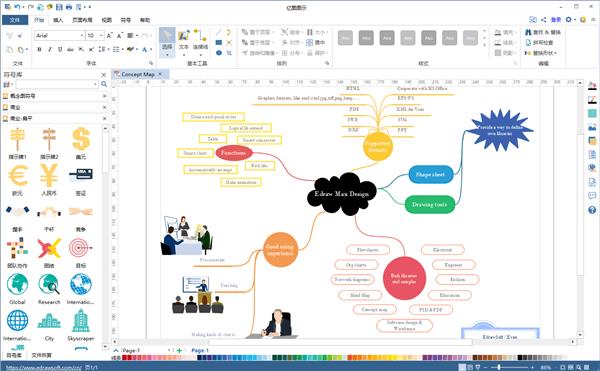Viewport: 600px width, 371px height.
Task: Select the Research globe symbol
Action: (x=49, y=289)
